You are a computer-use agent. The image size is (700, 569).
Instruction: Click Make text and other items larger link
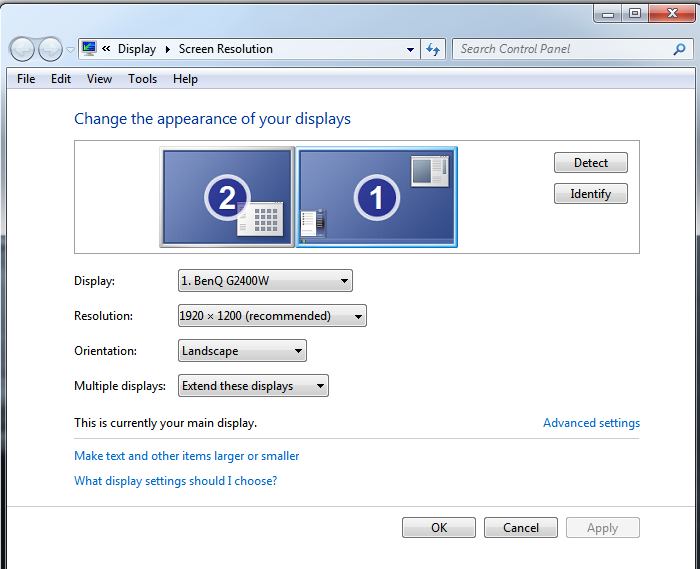point(186,456)
